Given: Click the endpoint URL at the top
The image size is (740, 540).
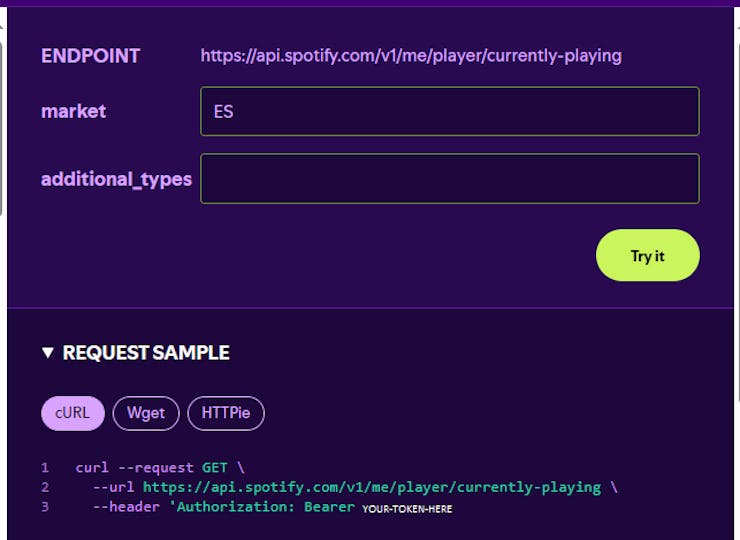Looking at the screenshot, I should pos(411,56).
